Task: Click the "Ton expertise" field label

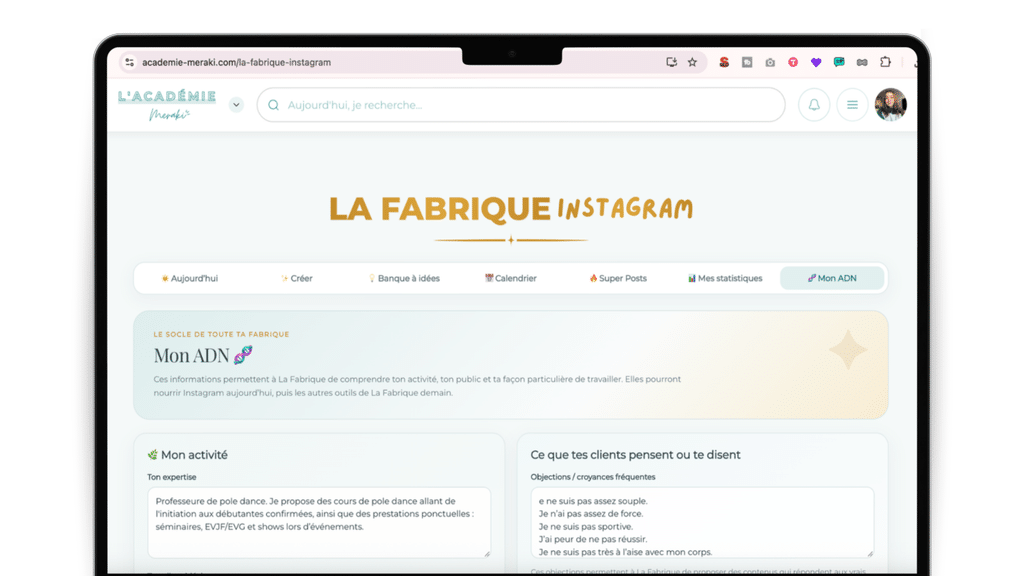Action: point(172,477)
